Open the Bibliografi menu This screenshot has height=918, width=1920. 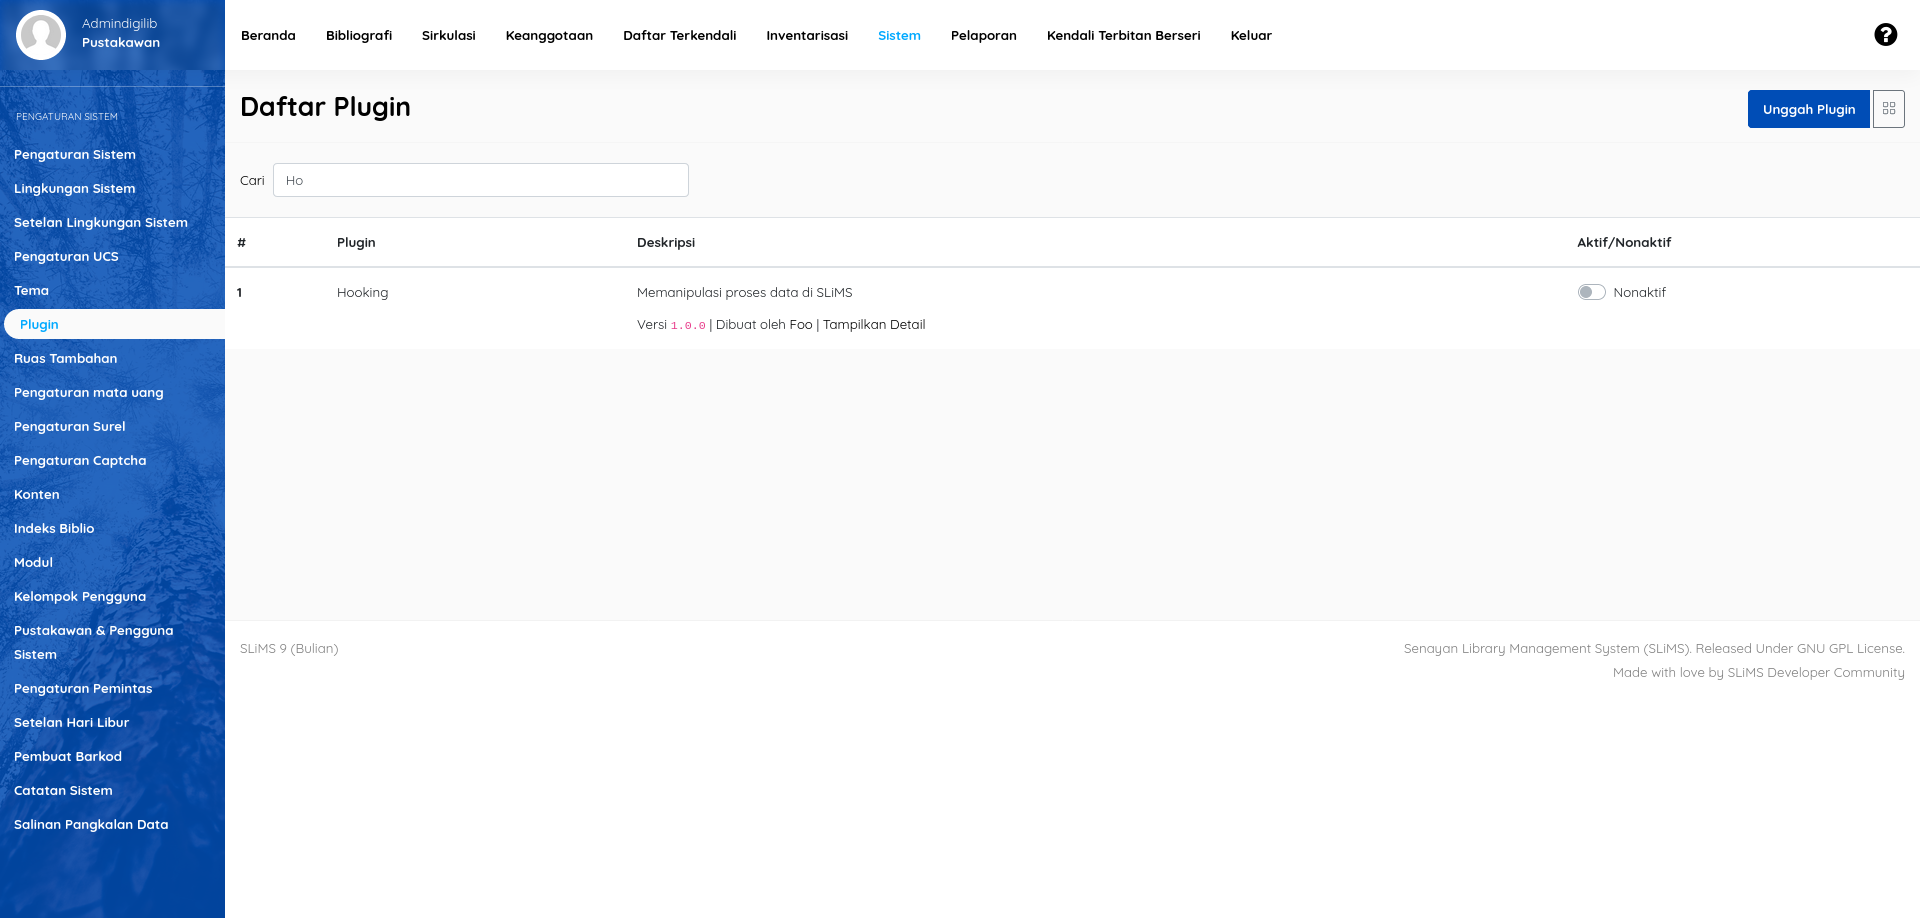[358, 35]
